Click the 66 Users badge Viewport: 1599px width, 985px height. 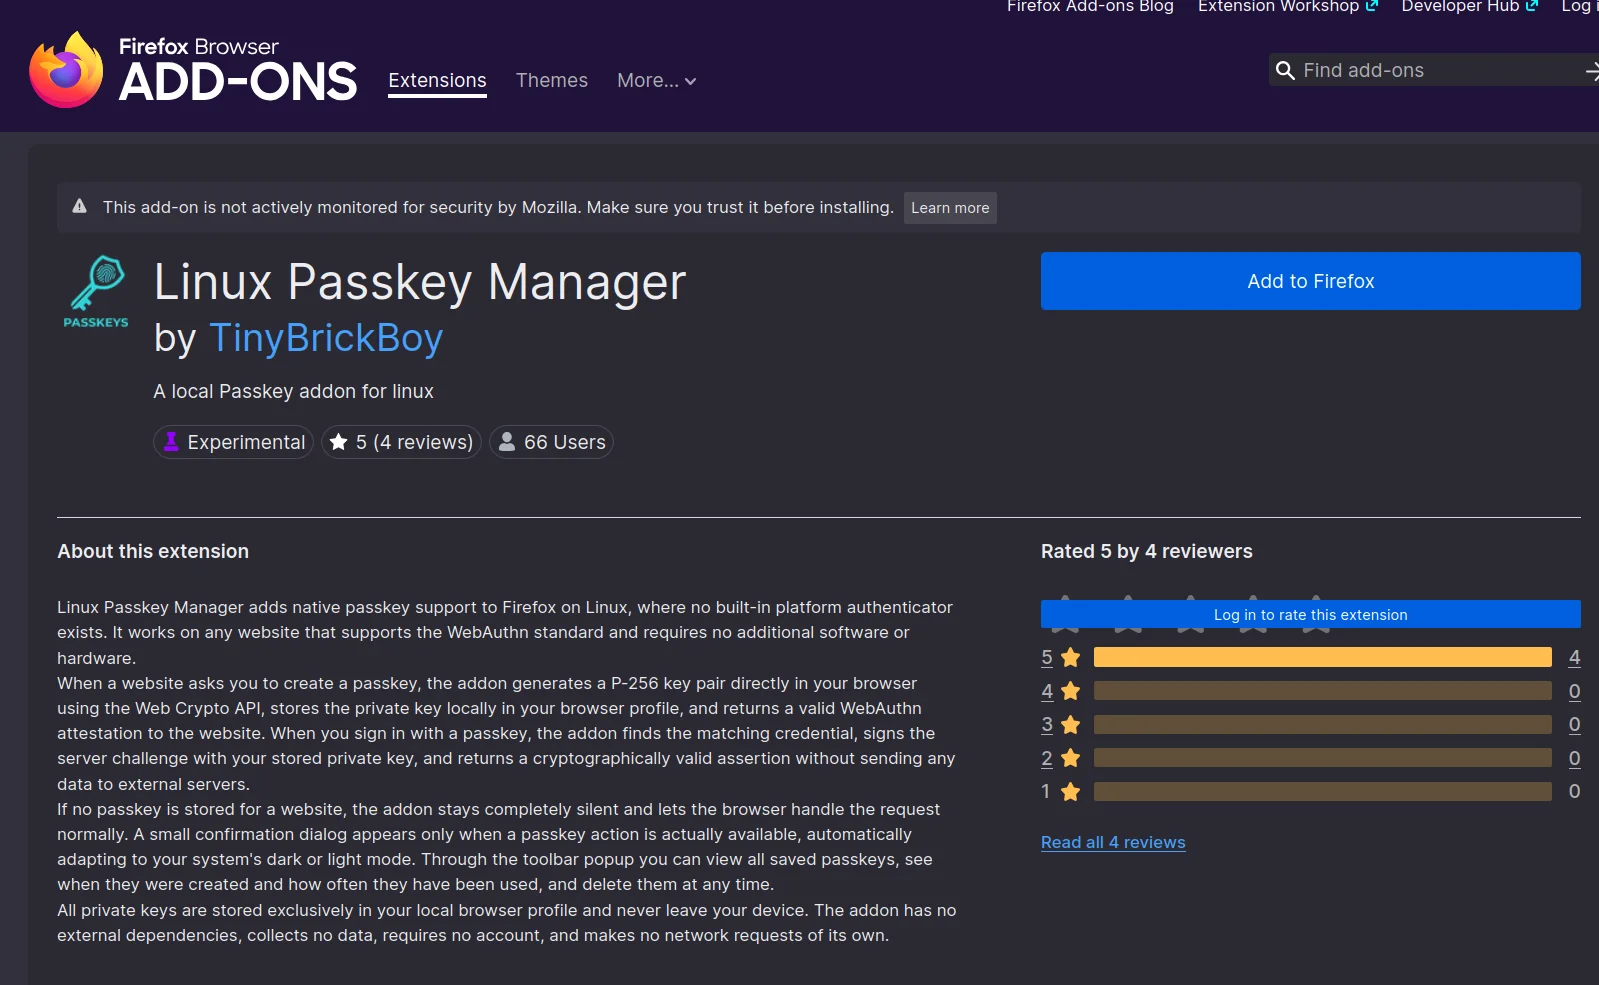[551, 442]
